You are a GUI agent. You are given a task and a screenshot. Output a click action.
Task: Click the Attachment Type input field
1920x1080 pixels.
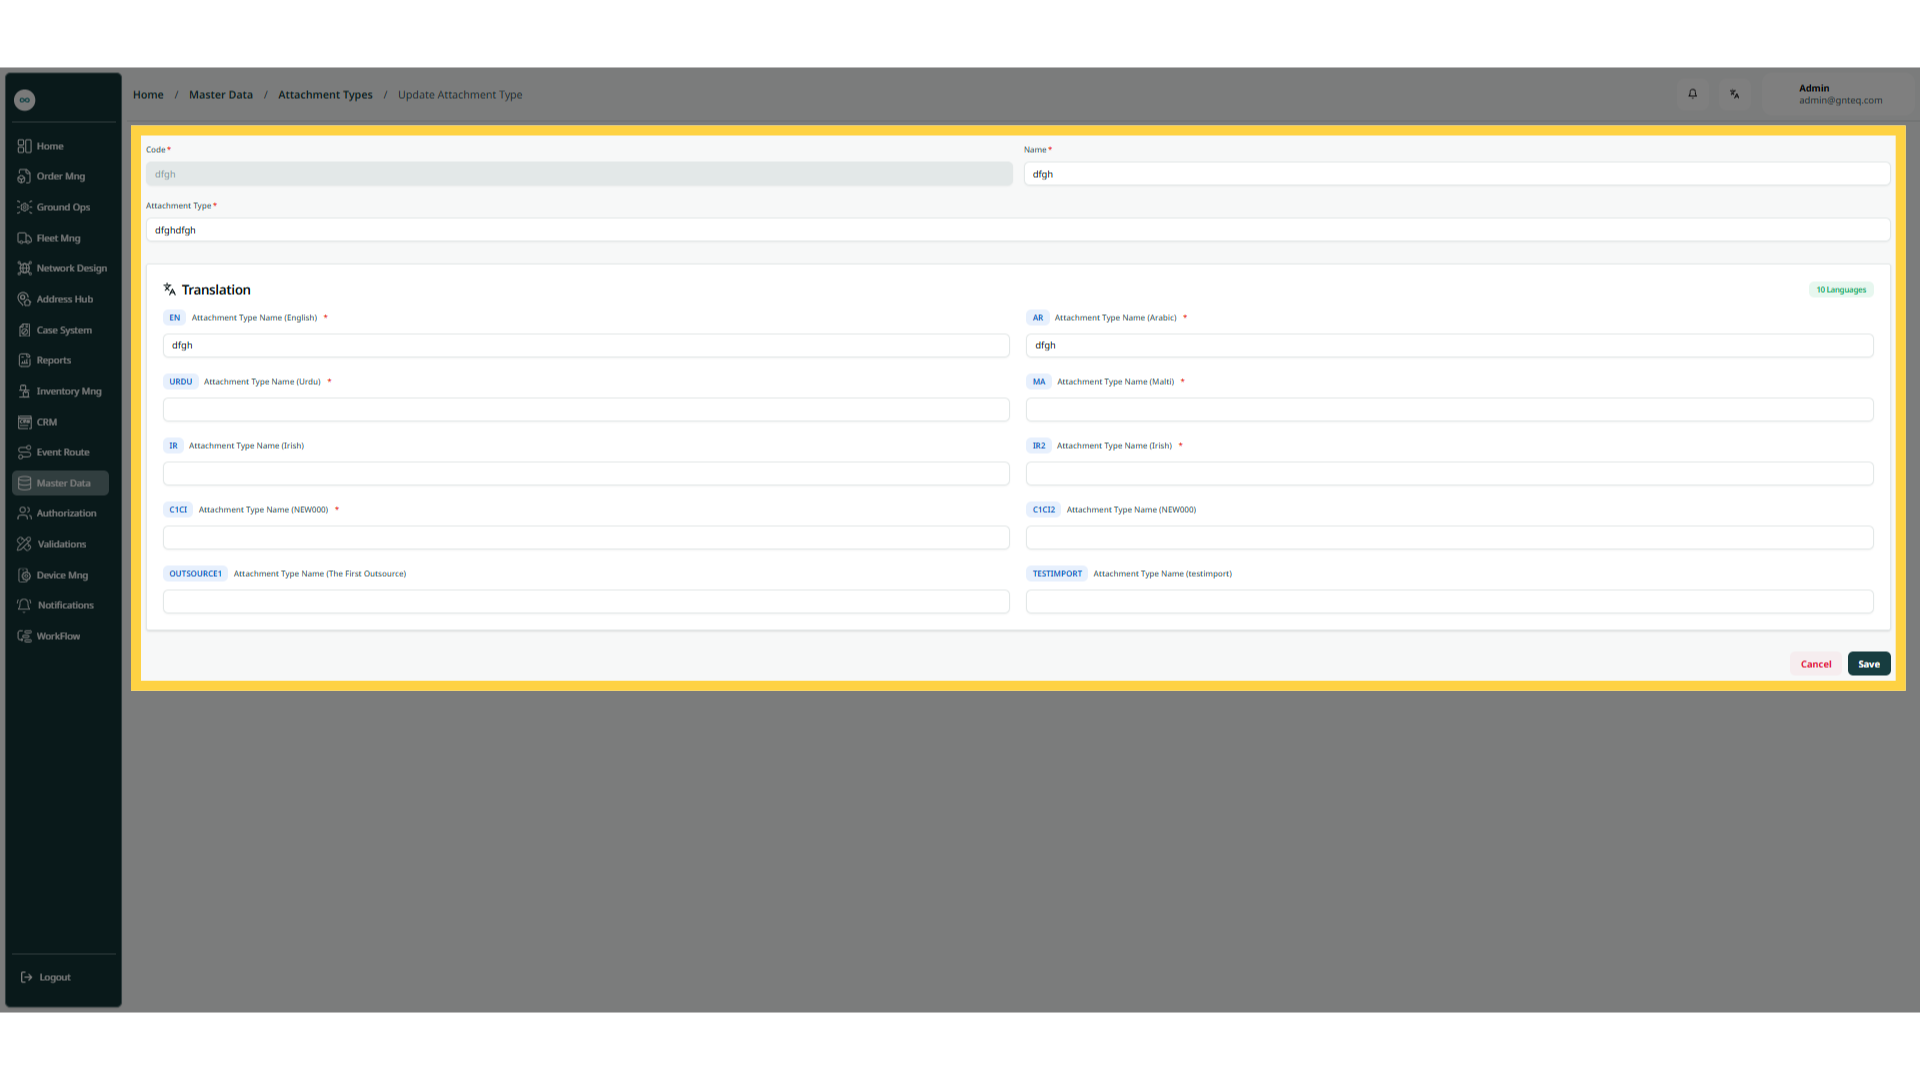click(1018, 230)
